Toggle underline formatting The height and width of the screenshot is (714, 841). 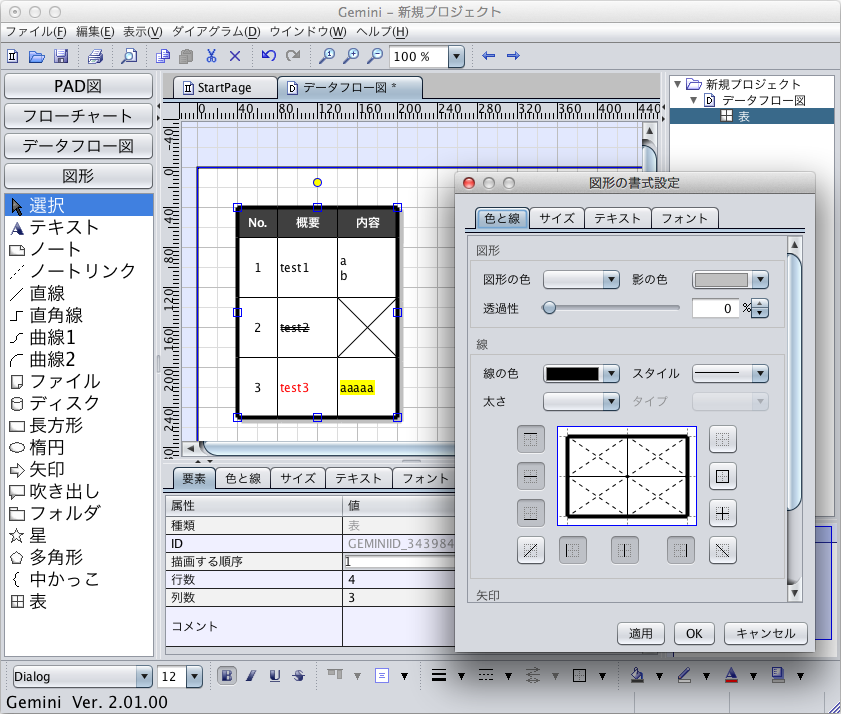[275, 675]
